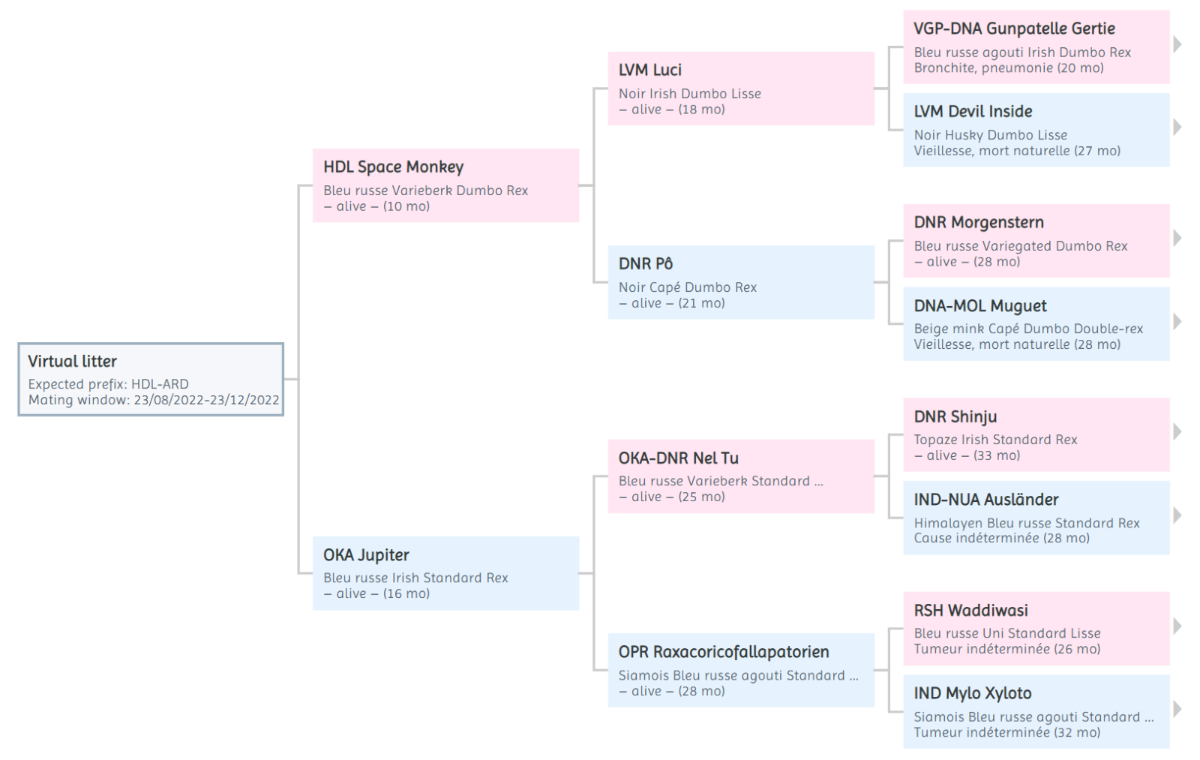
Task: Open the RSH Waddiwasi name link
Action: [x=971, y=610]
